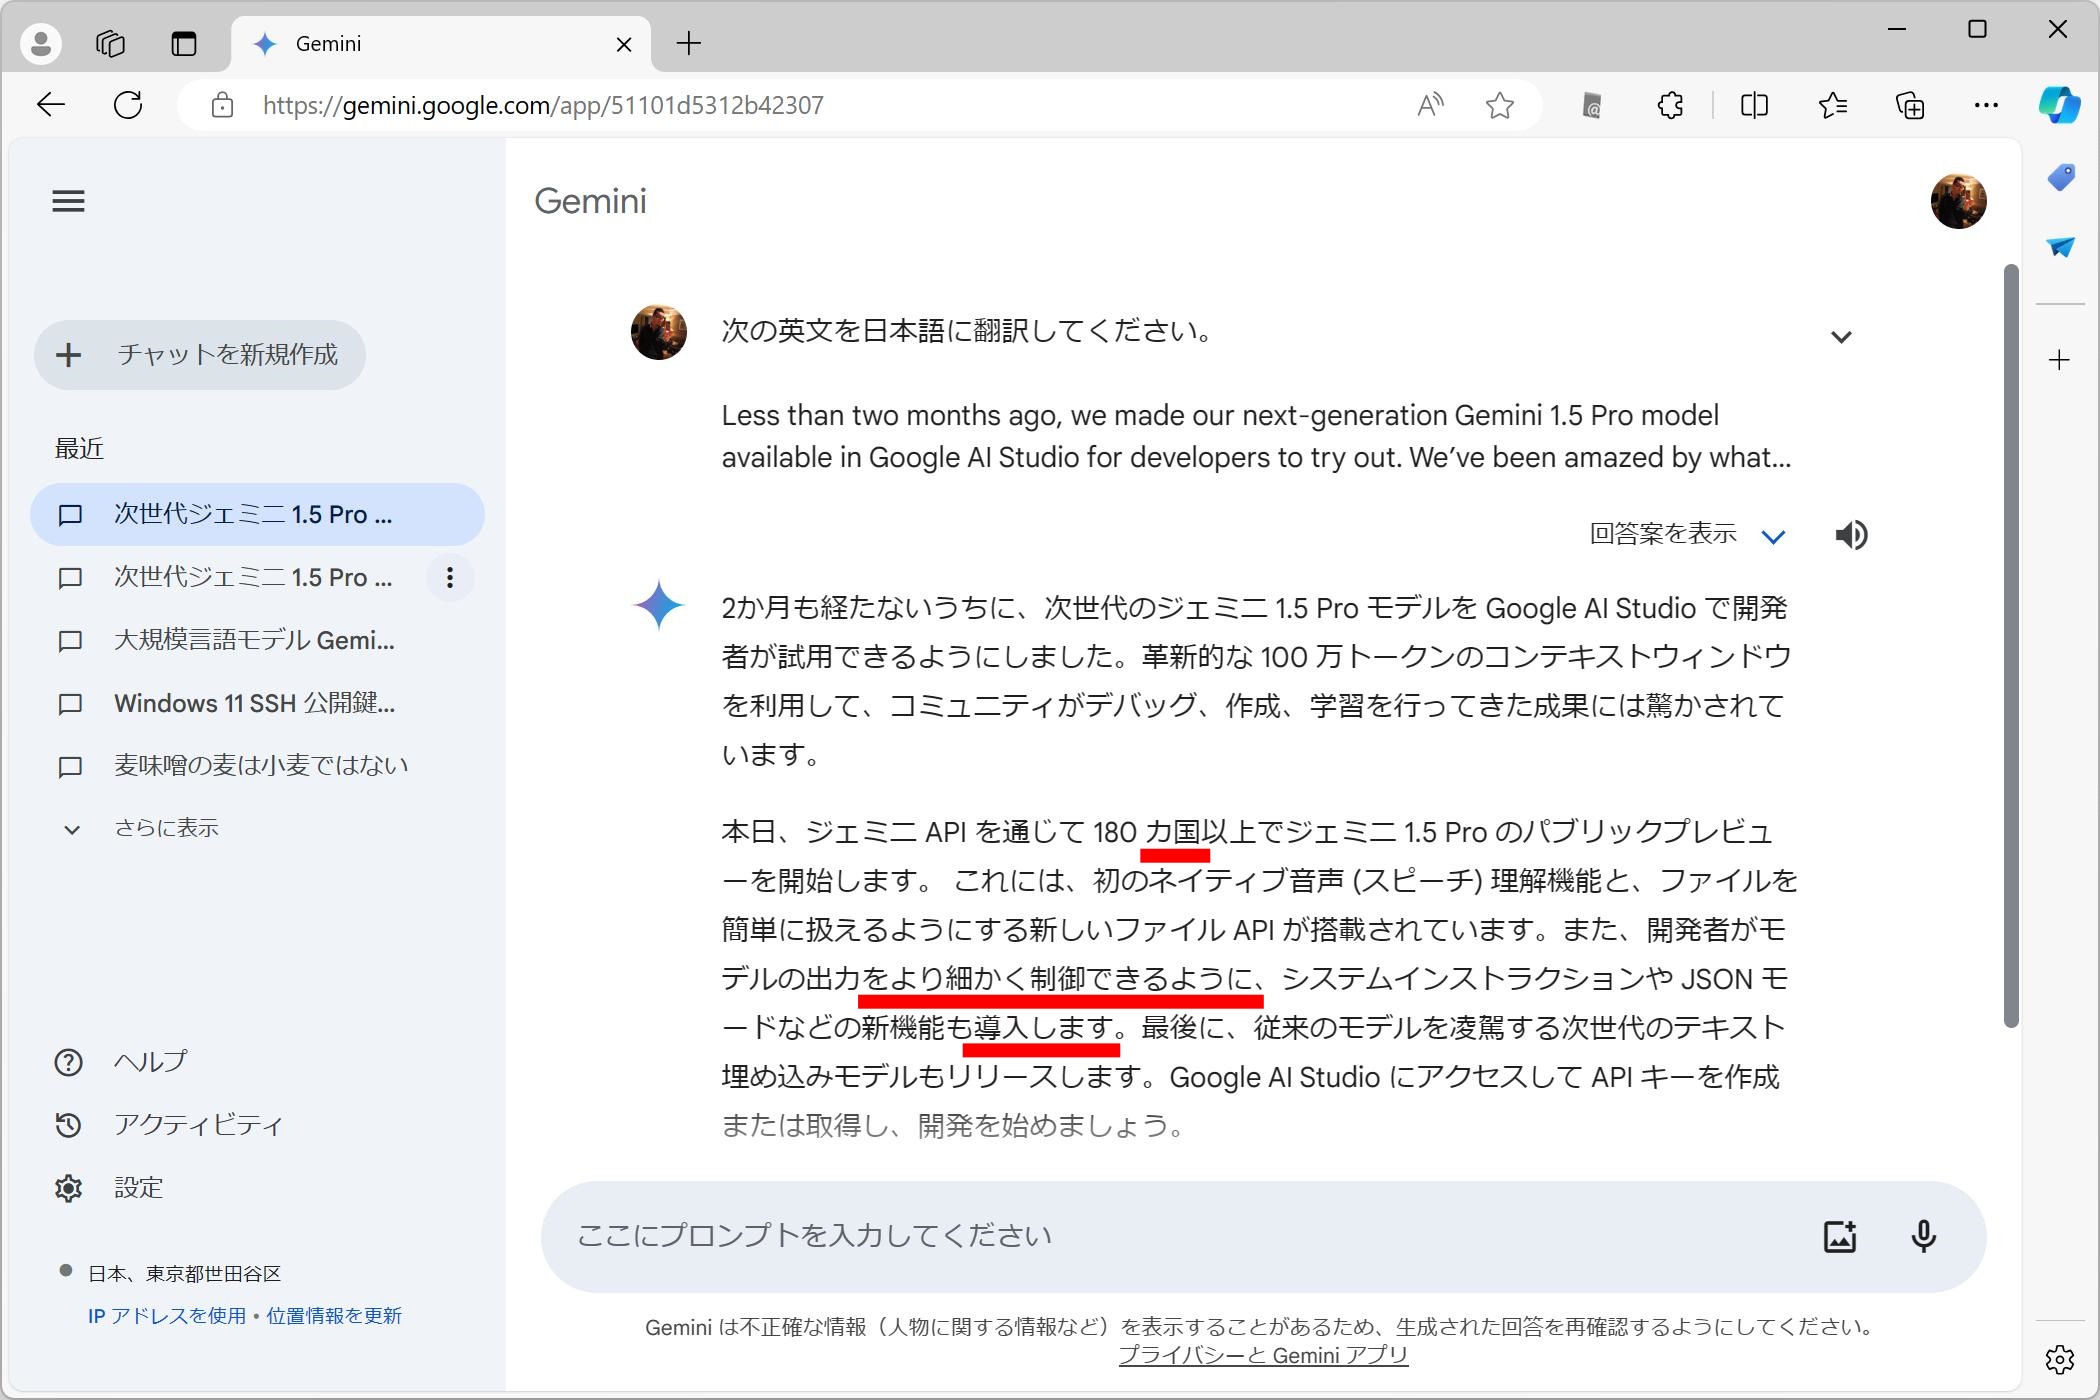
Task: Click the Google account avatar top right
Action: 1958,201
